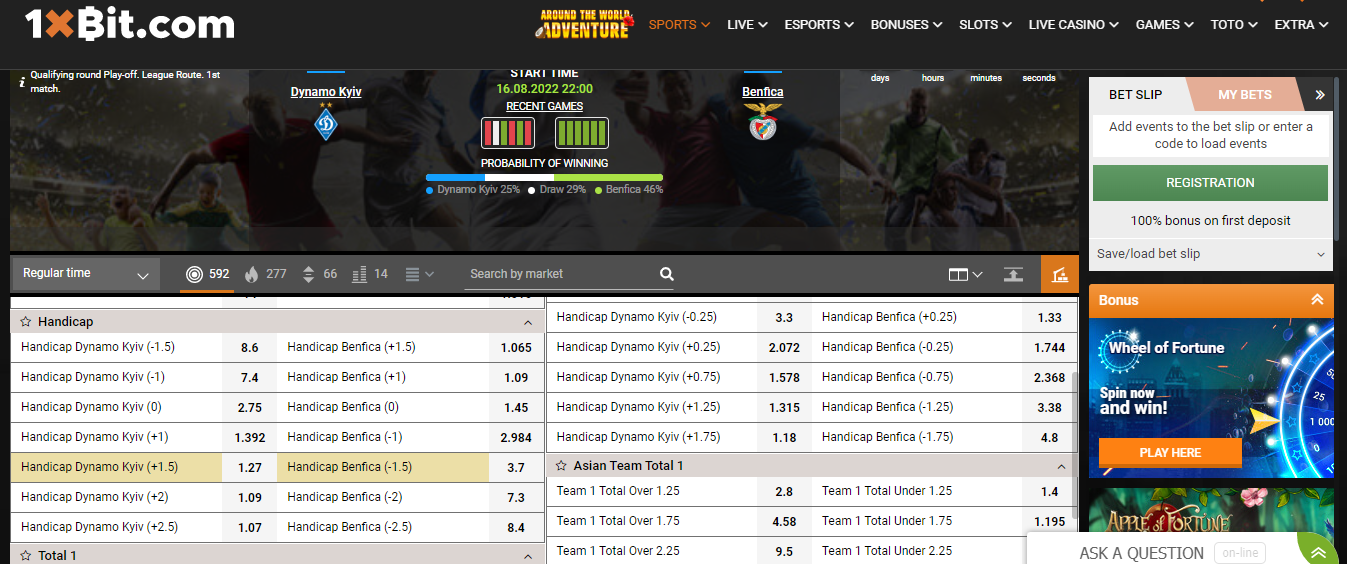1347x564 pixels.
Task: Open the ASK A QUESTION chat
Action: click(1141, 553)
